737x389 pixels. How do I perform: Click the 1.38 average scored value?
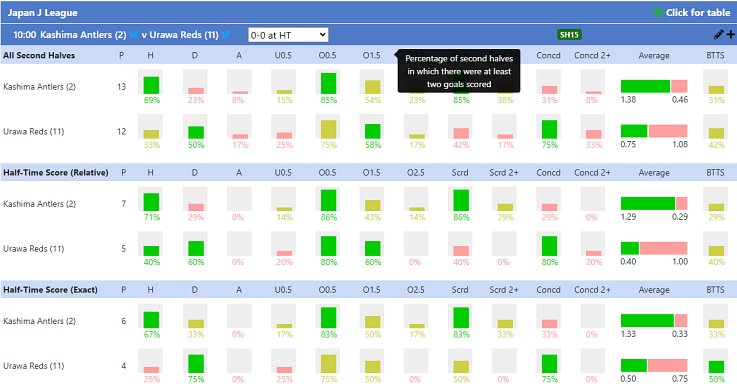click(x=628, y=100)
